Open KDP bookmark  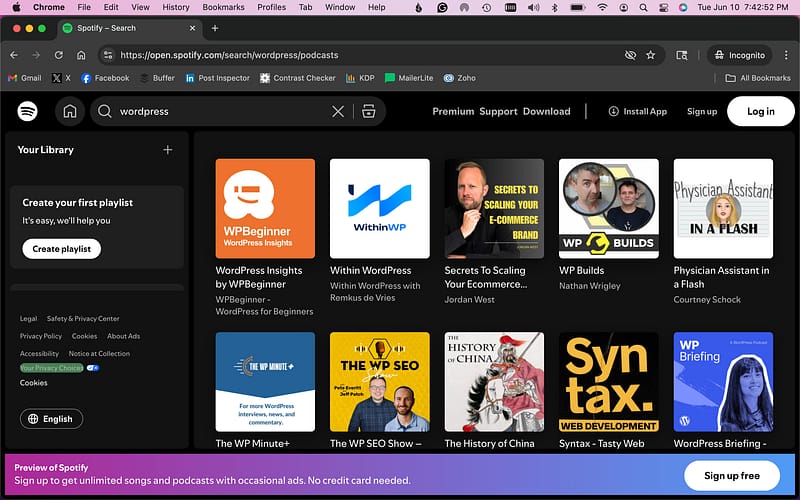[360, 78]
